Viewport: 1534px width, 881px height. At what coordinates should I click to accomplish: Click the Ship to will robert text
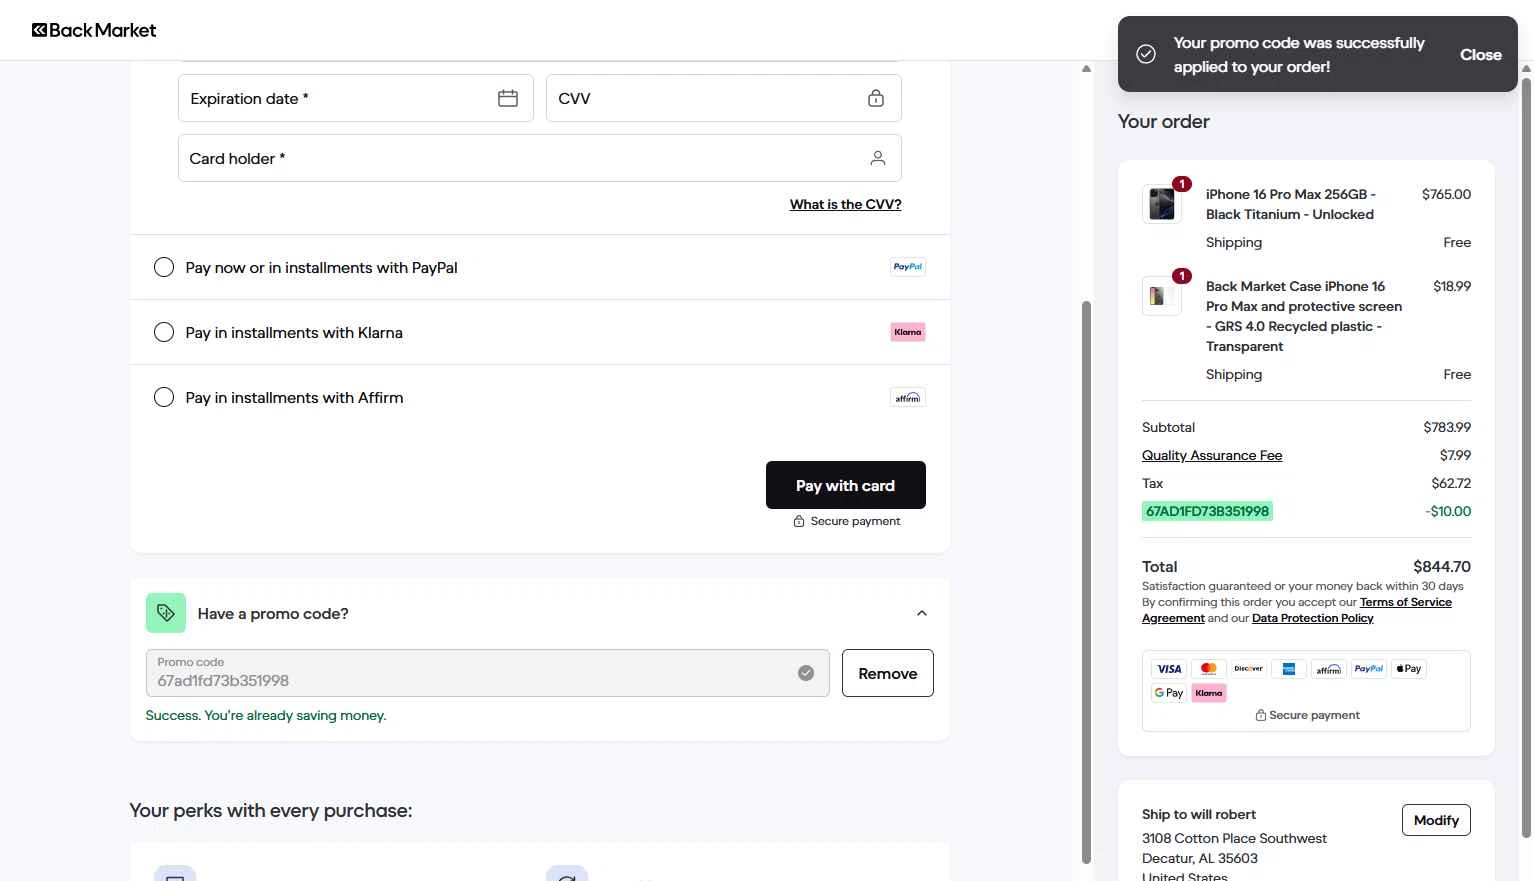(x=1199, y=814)
